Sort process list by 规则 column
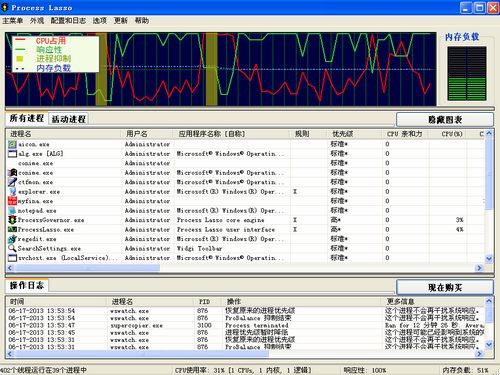The width and height of the screenshot is (500, 375). point(308,134)
